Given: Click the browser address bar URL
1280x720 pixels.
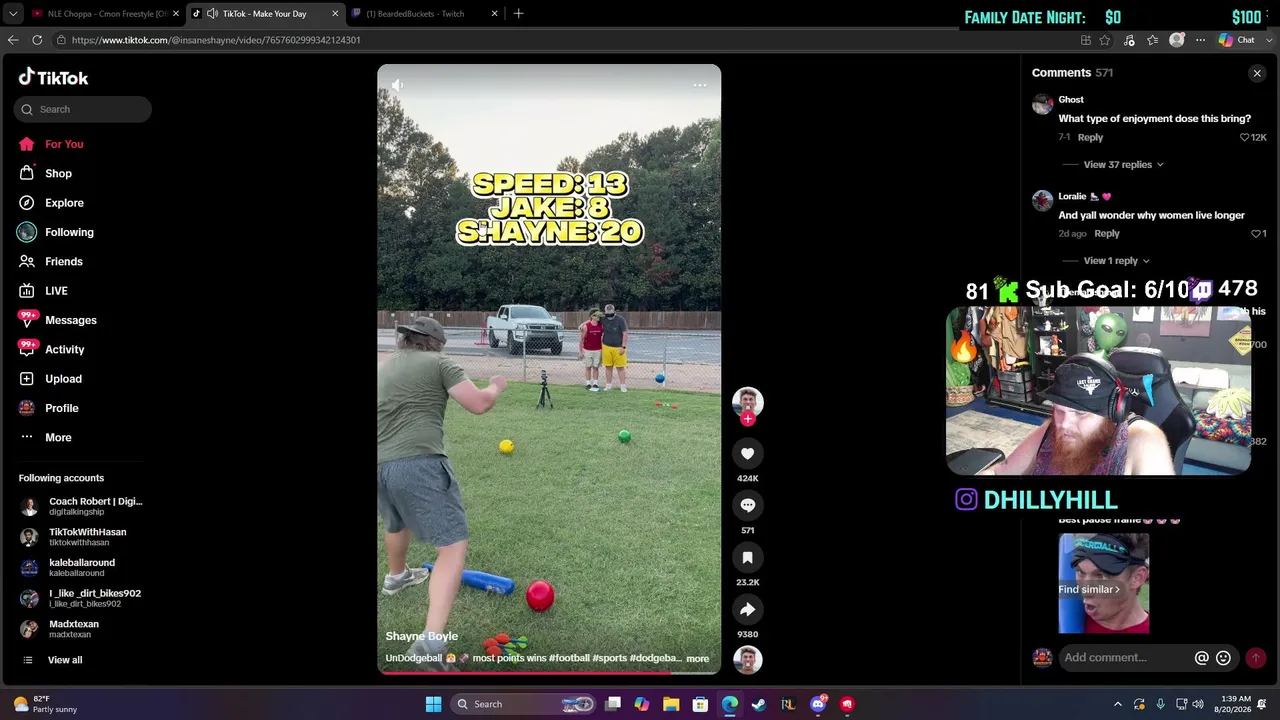Looking at the screenshot, I should [x=216, y=40].
